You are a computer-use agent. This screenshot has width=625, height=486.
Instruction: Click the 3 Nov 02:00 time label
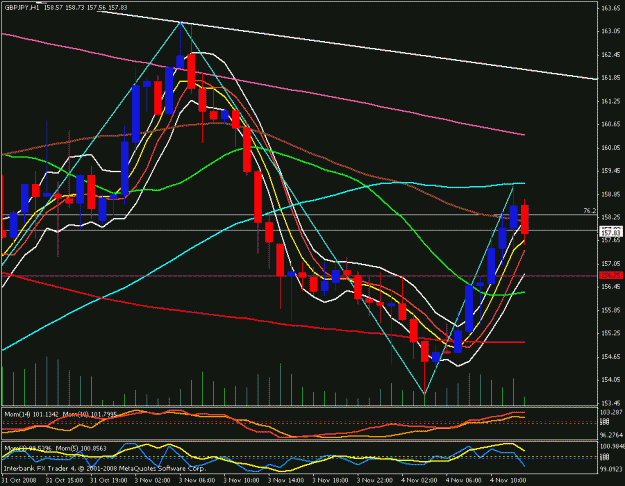tap(153, 480)
